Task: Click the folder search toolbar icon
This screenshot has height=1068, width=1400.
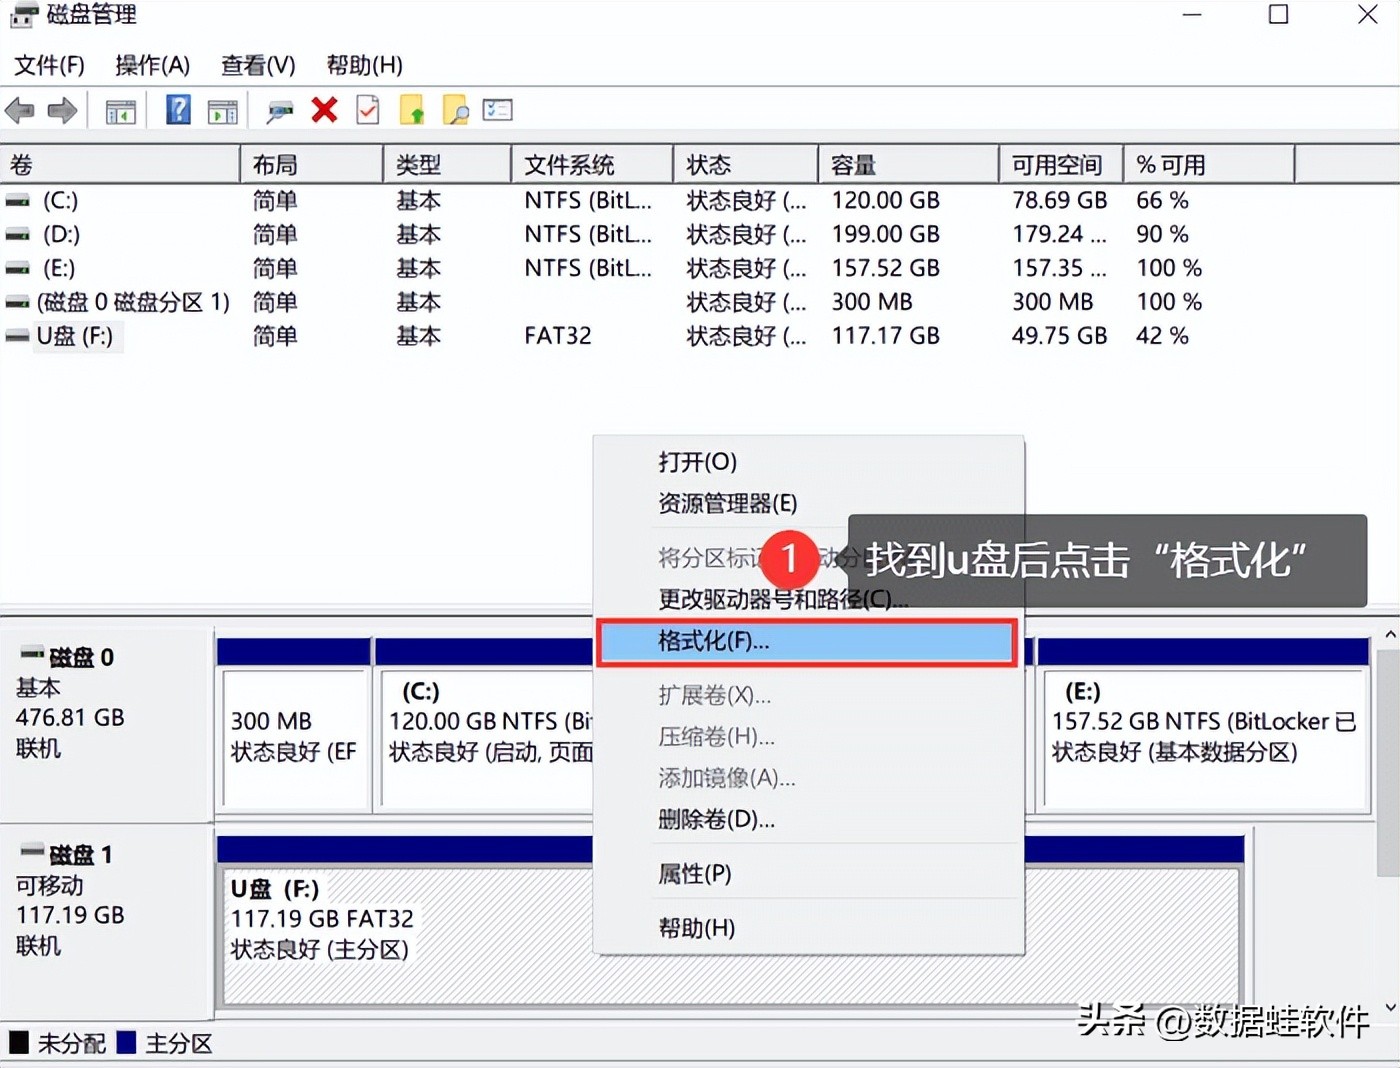Action: coord(456,110)
